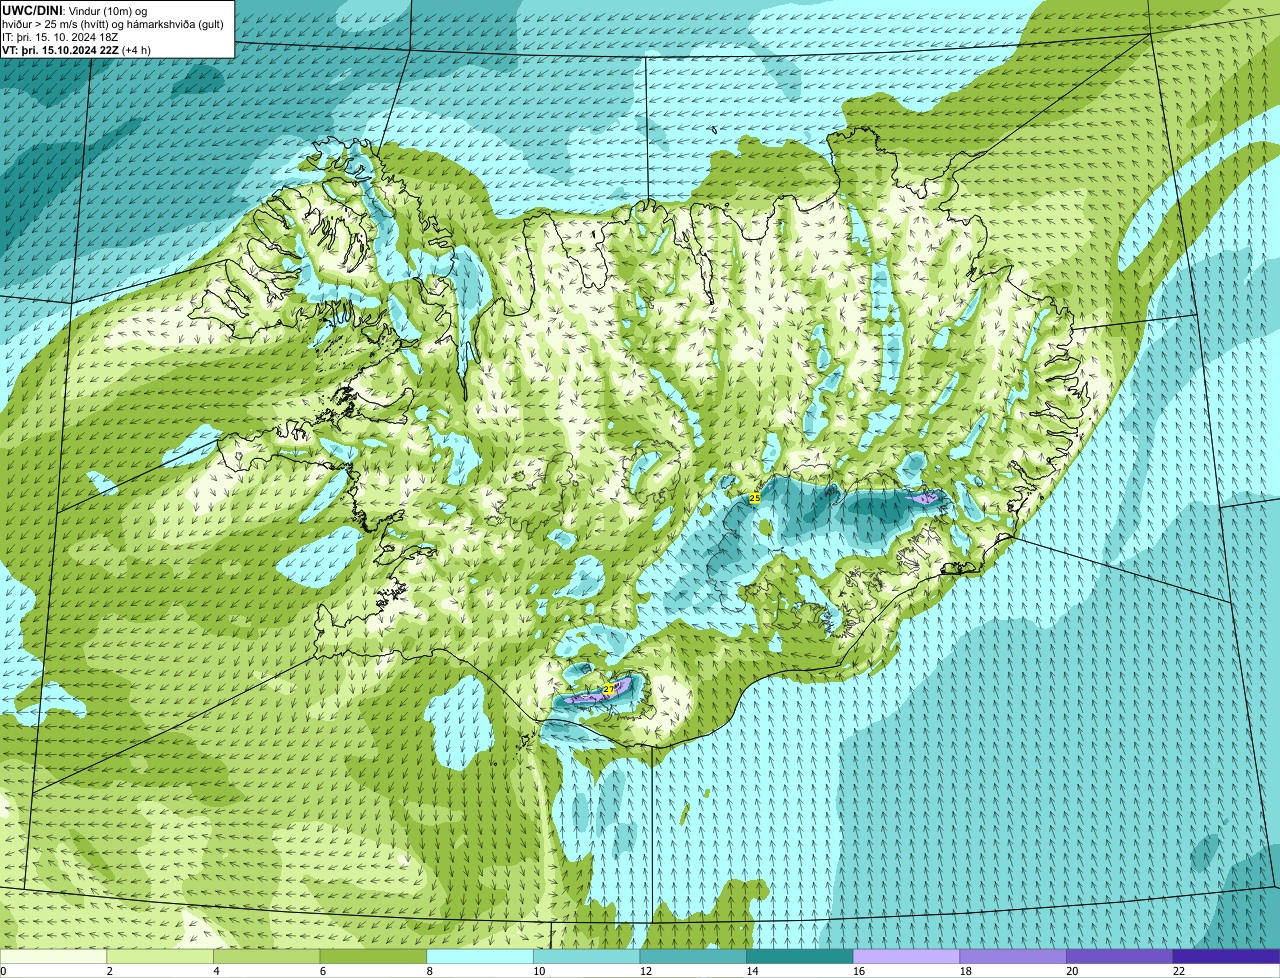Click the yellow gust label 27
The width and height of the screenshot is (1280, 978).
point(608,689)
